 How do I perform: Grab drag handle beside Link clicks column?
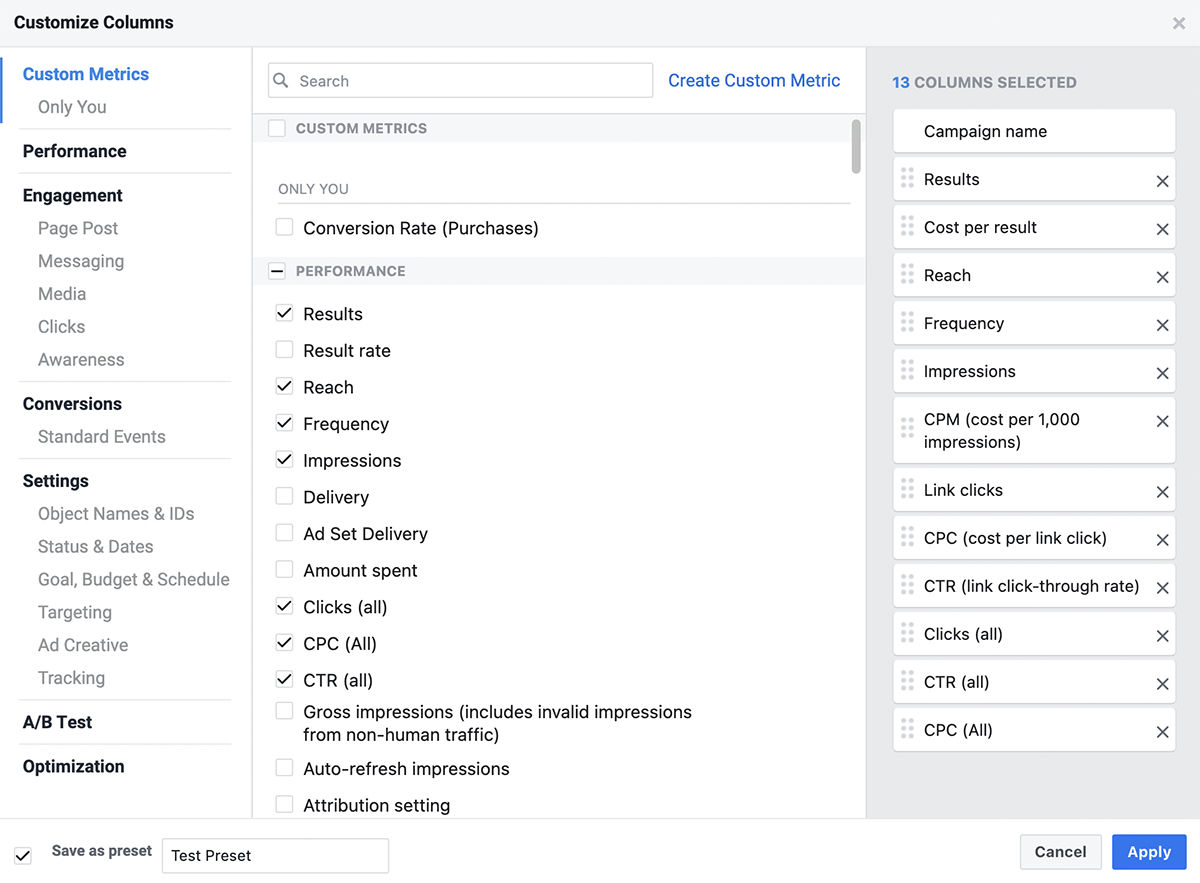point(907,489)
